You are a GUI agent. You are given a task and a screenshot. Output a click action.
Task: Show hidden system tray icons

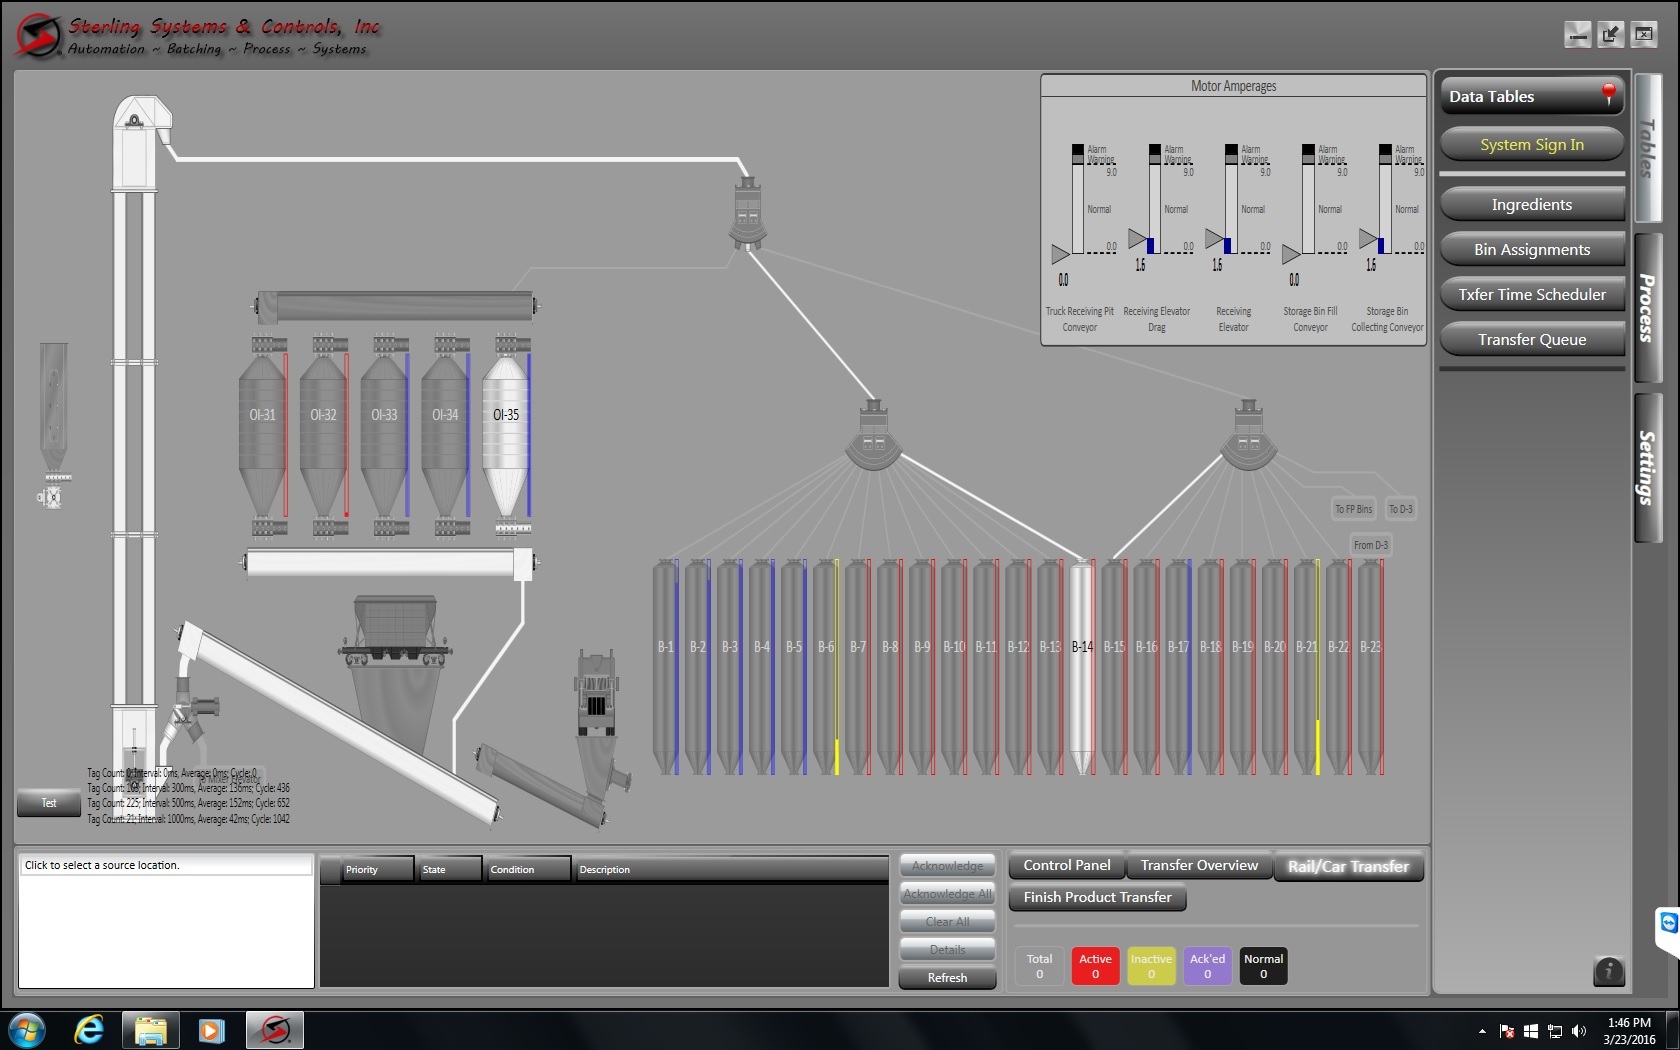[1482, 1031]
